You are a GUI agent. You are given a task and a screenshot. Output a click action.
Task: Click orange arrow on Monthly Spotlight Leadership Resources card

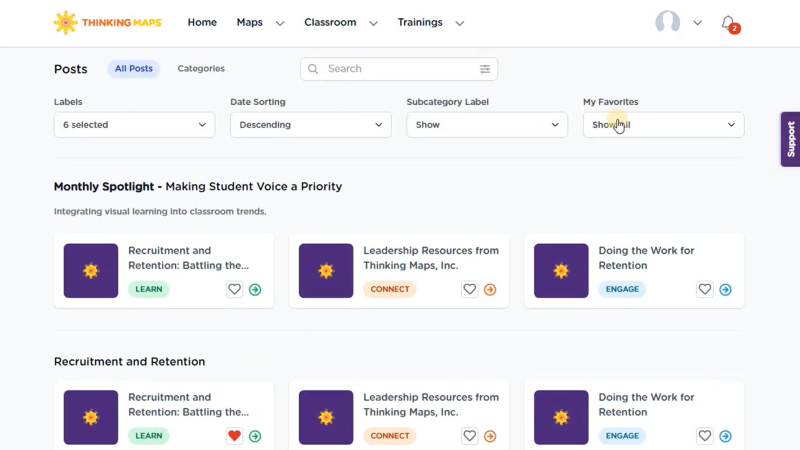click(x=490, y=290)
